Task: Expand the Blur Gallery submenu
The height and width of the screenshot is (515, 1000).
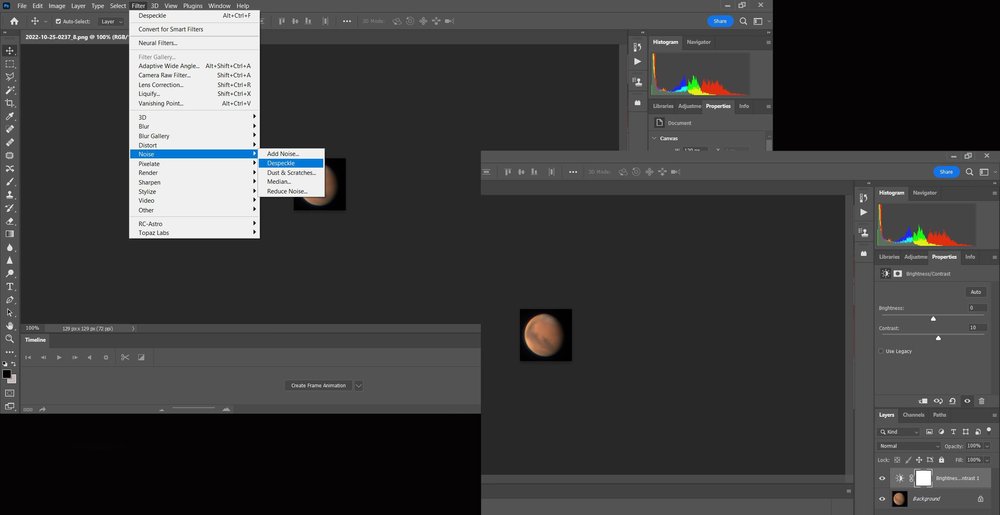Action: click(x=195, y=136)
